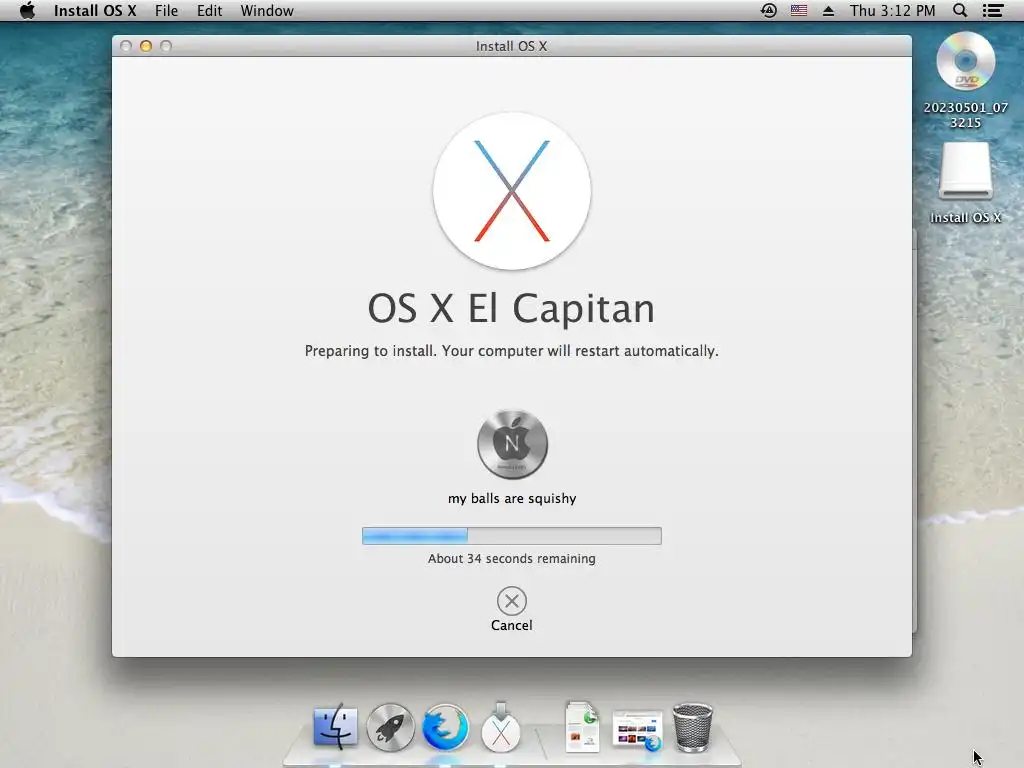Minimize the Install OS X window
This screenshot has width=1024, height=768.
point(146,46)
